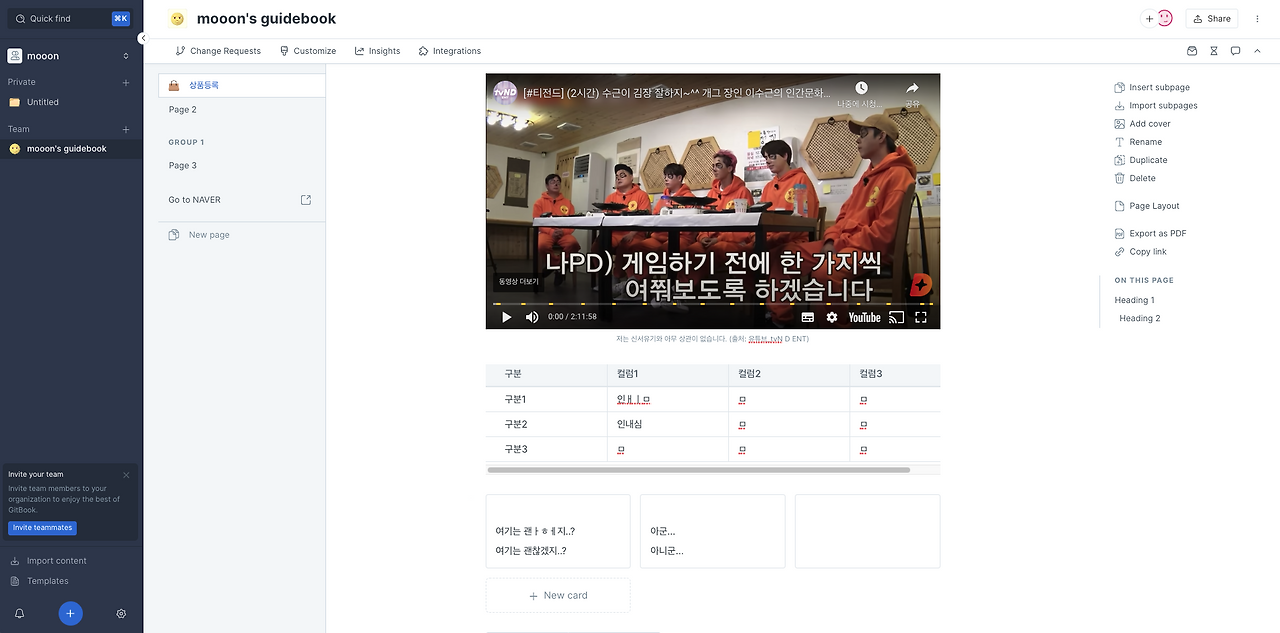Open the Insights tab
Screen dimensions: 1280x633
click(x=377, y=51)
